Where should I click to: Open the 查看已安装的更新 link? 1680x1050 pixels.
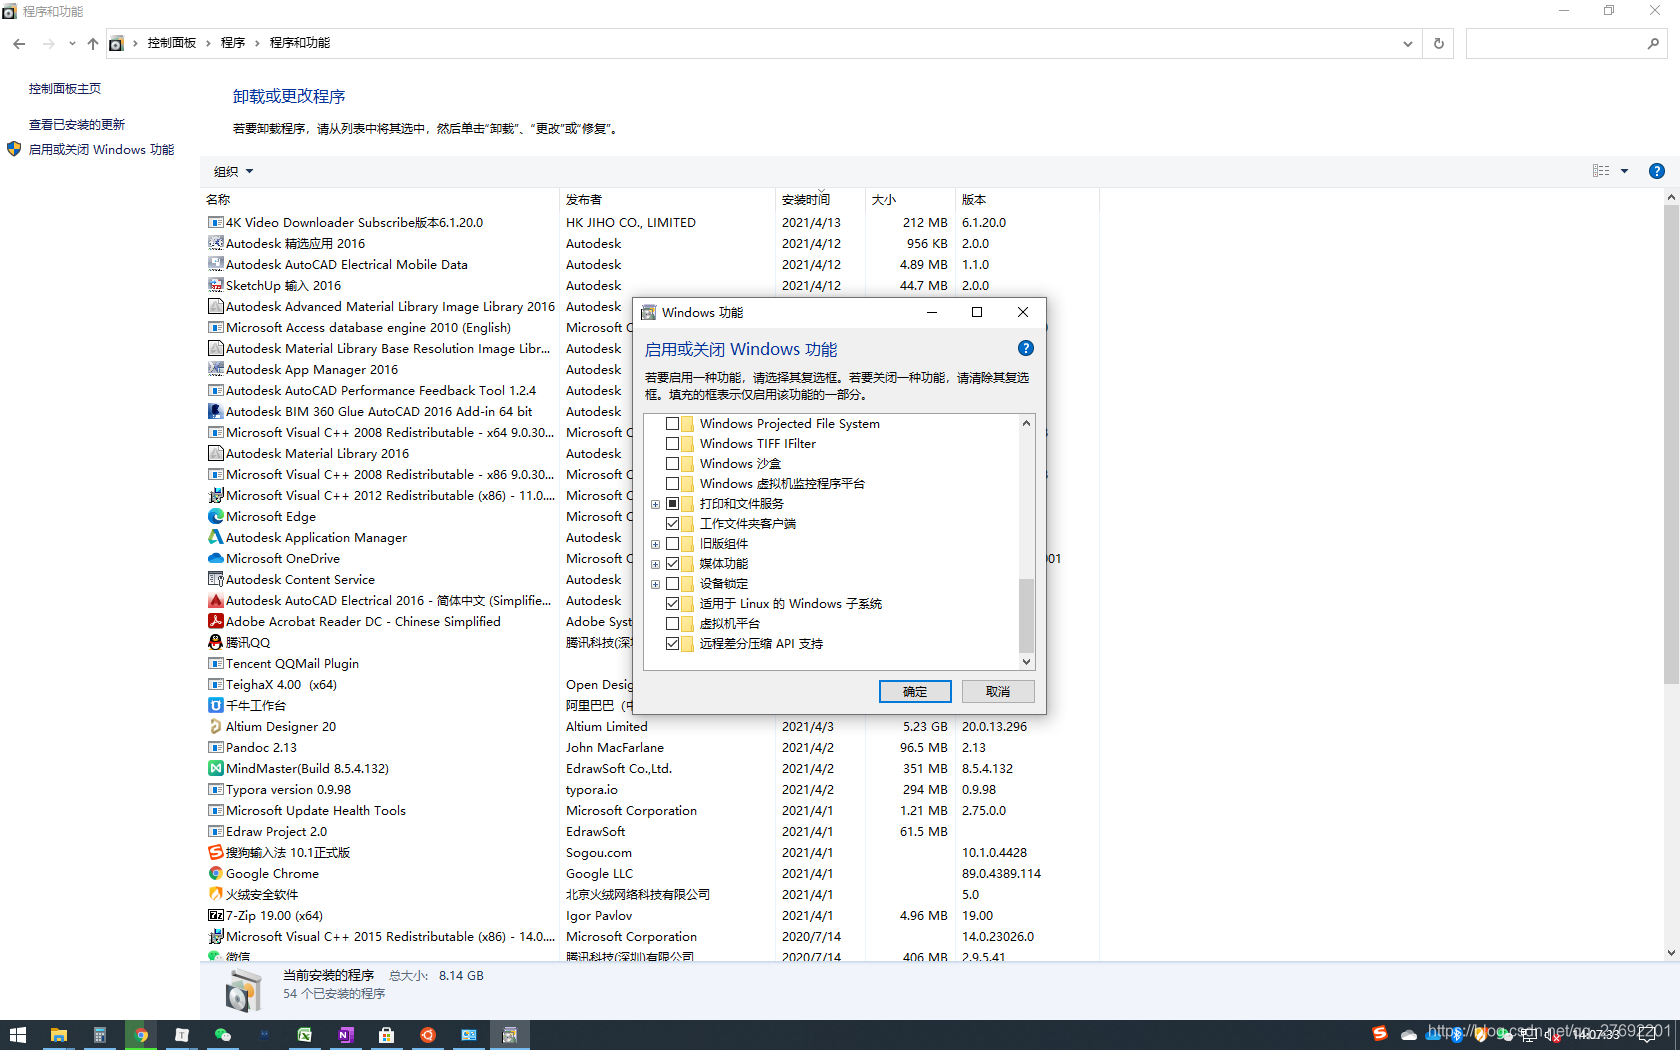(77, 124)
